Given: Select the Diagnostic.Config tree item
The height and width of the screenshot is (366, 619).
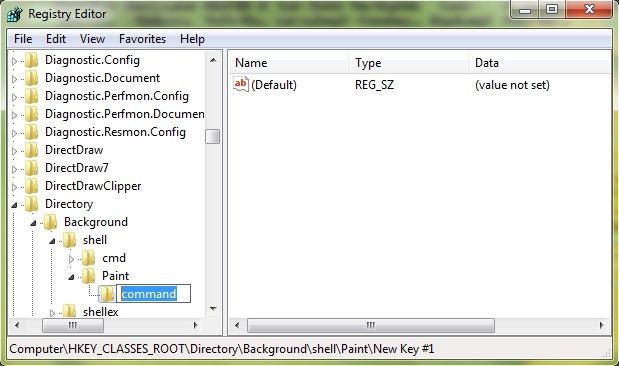Looking at the screenshot, I should (92, 60).
